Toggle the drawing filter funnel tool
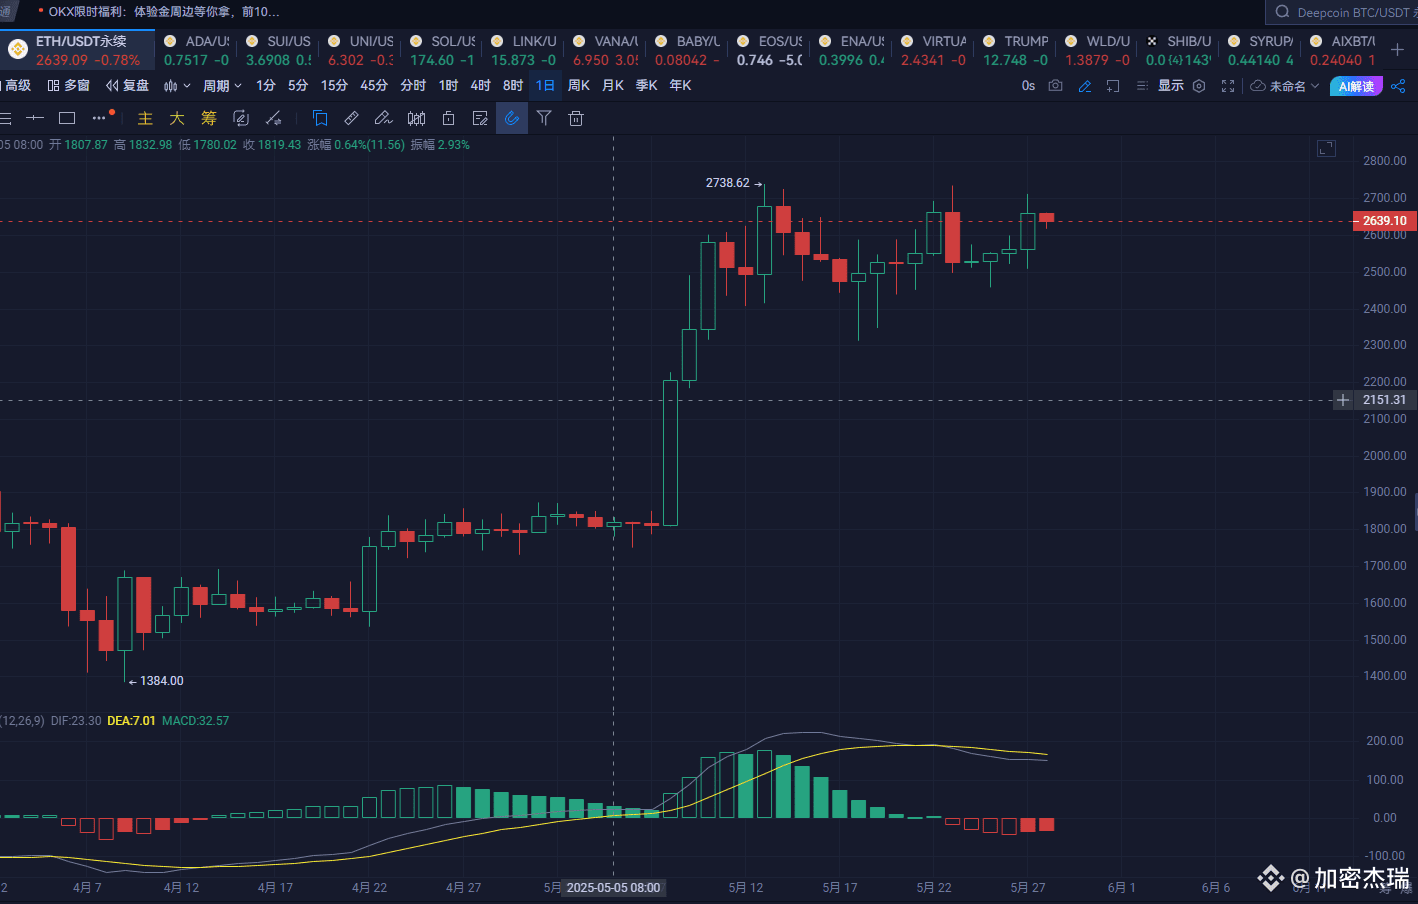The width and height of the screenshot is (1418, 904). (x=544, y=118)
